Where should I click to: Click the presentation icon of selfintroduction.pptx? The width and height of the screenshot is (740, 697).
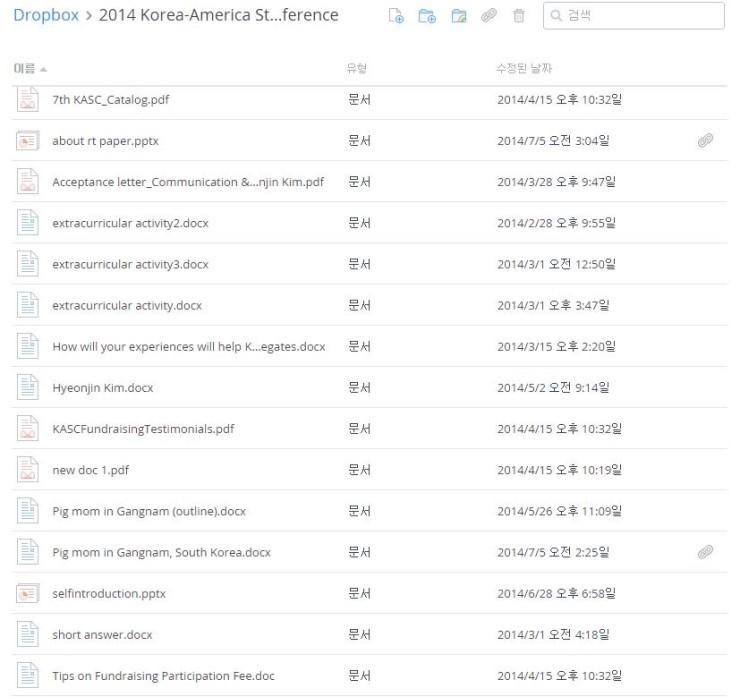click(x=27, y=593)
